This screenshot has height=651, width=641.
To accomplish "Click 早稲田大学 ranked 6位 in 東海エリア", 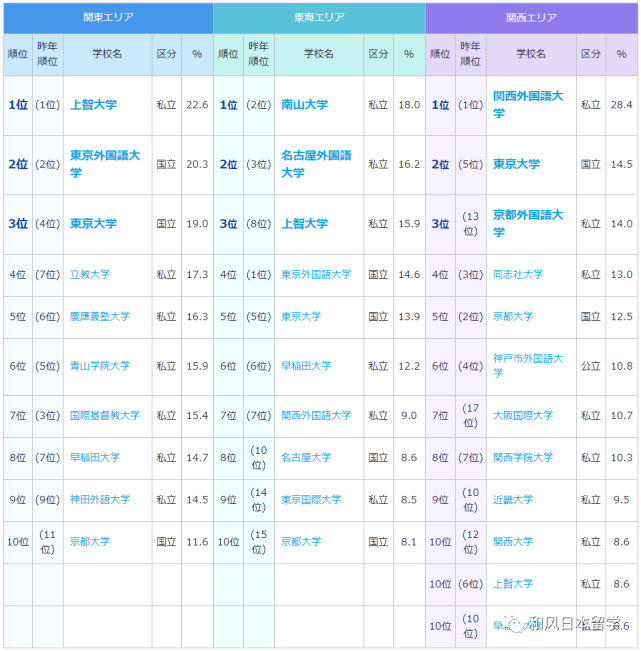I will coord(306,366).
